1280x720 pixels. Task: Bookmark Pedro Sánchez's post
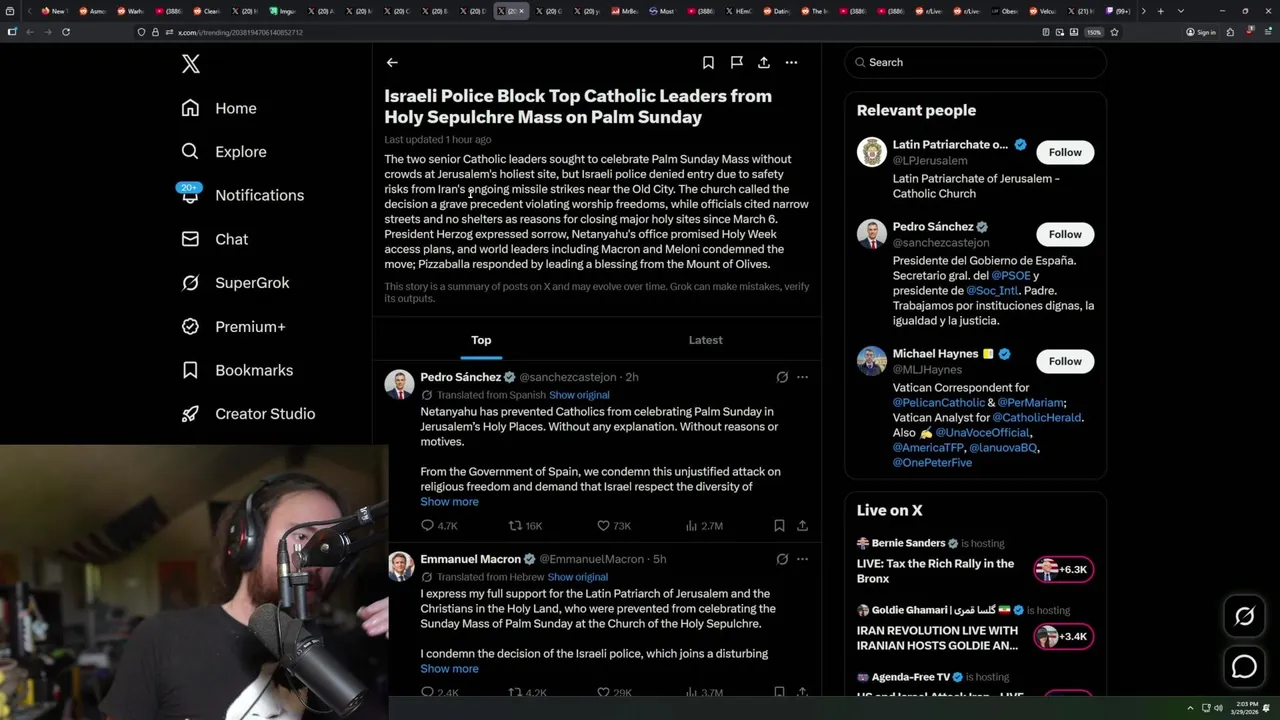[779, 525]
